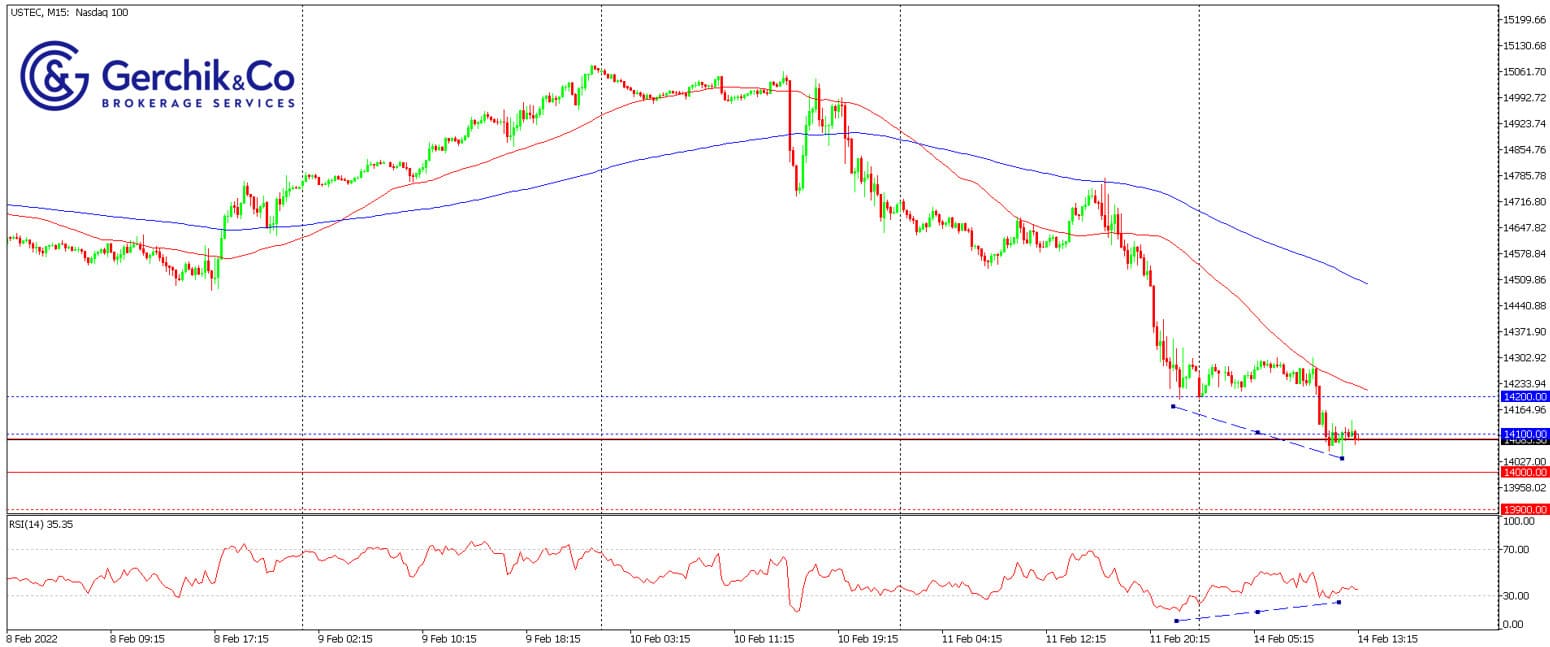This screenshot has height=647, width=1550.
Task: Click the 10 Feb 11:15 time axis label
Action: tap(763, 636)
